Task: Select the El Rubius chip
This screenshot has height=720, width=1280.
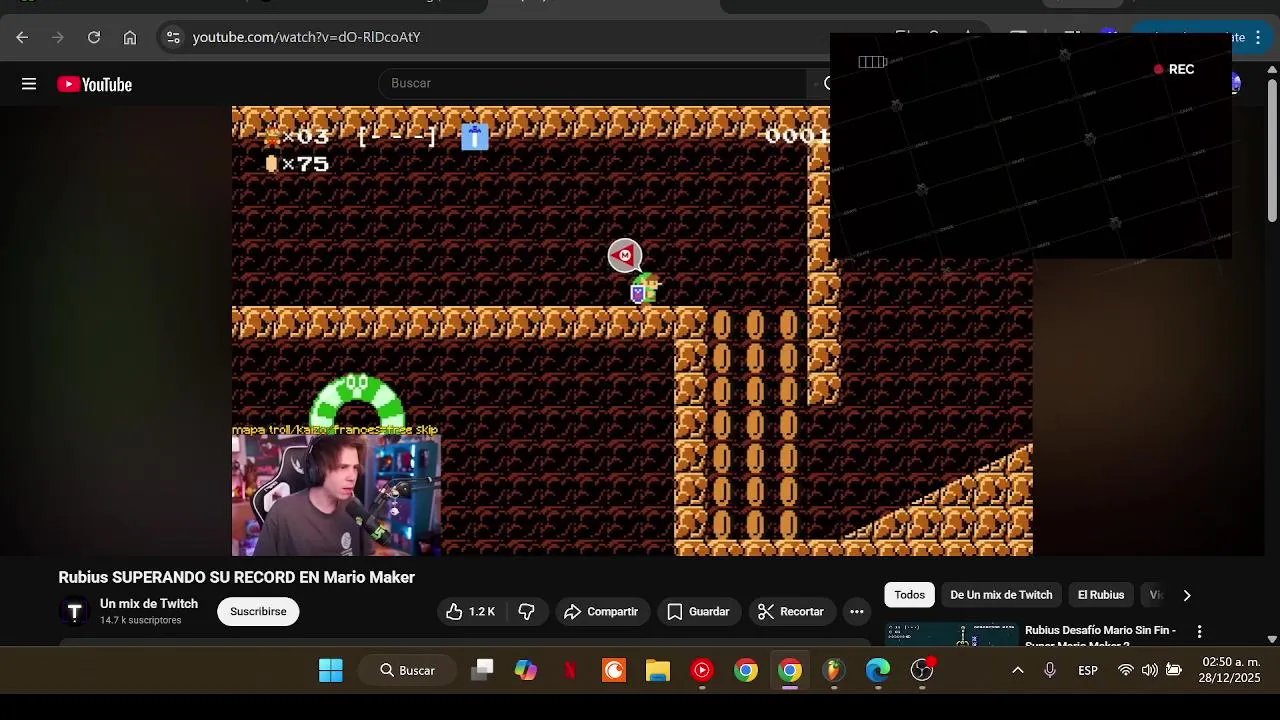Action: [1101, 595]
